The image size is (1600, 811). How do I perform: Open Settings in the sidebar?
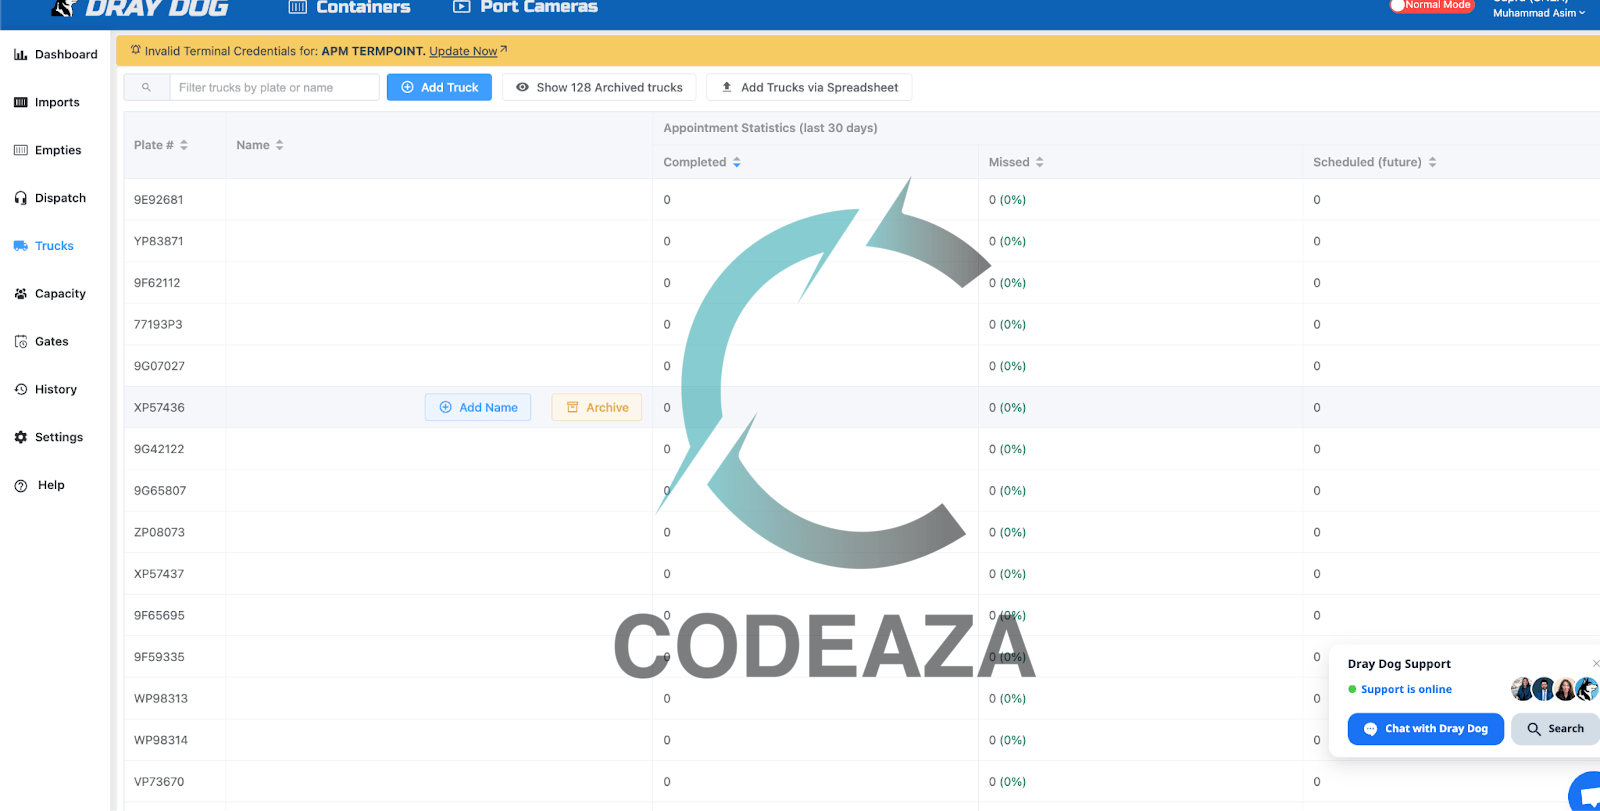coord(48,438)
